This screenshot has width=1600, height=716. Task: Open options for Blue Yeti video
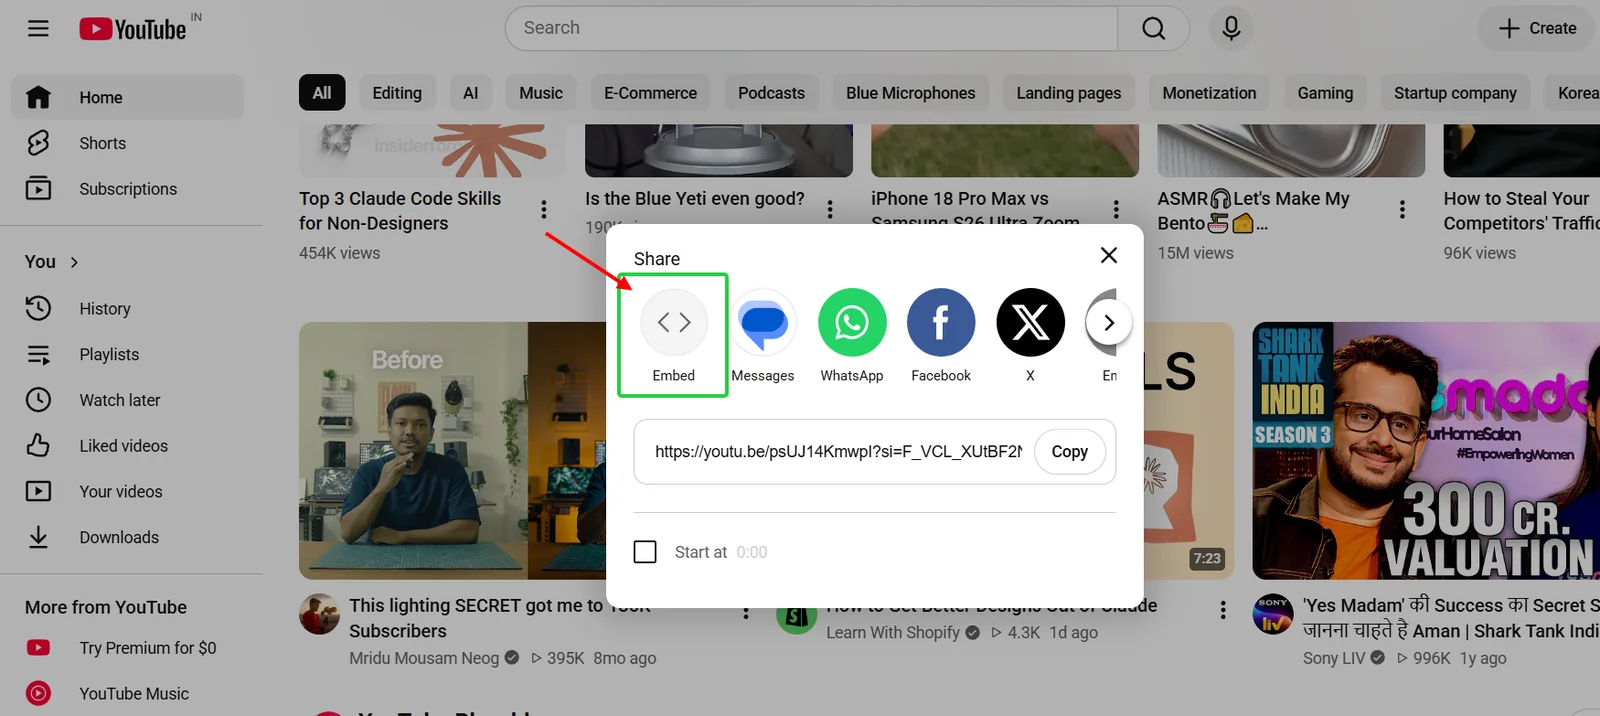830,209
